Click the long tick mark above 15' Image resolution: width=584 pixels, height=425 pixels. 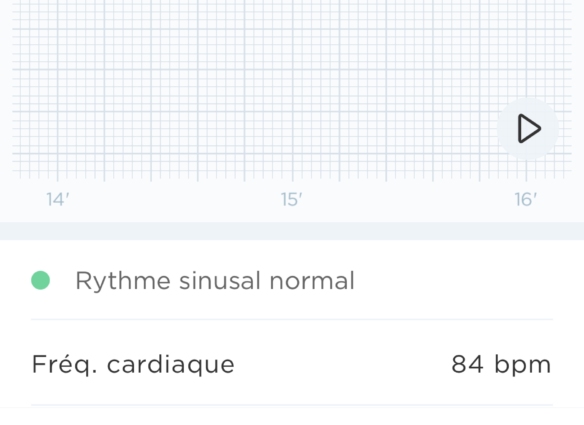tap(292, 176)
